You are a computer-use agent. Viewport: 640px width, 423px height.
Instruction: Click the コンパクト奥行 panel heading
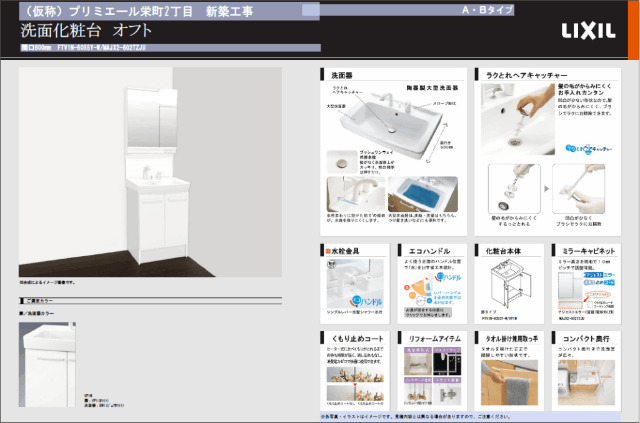(x=586, y=338)
